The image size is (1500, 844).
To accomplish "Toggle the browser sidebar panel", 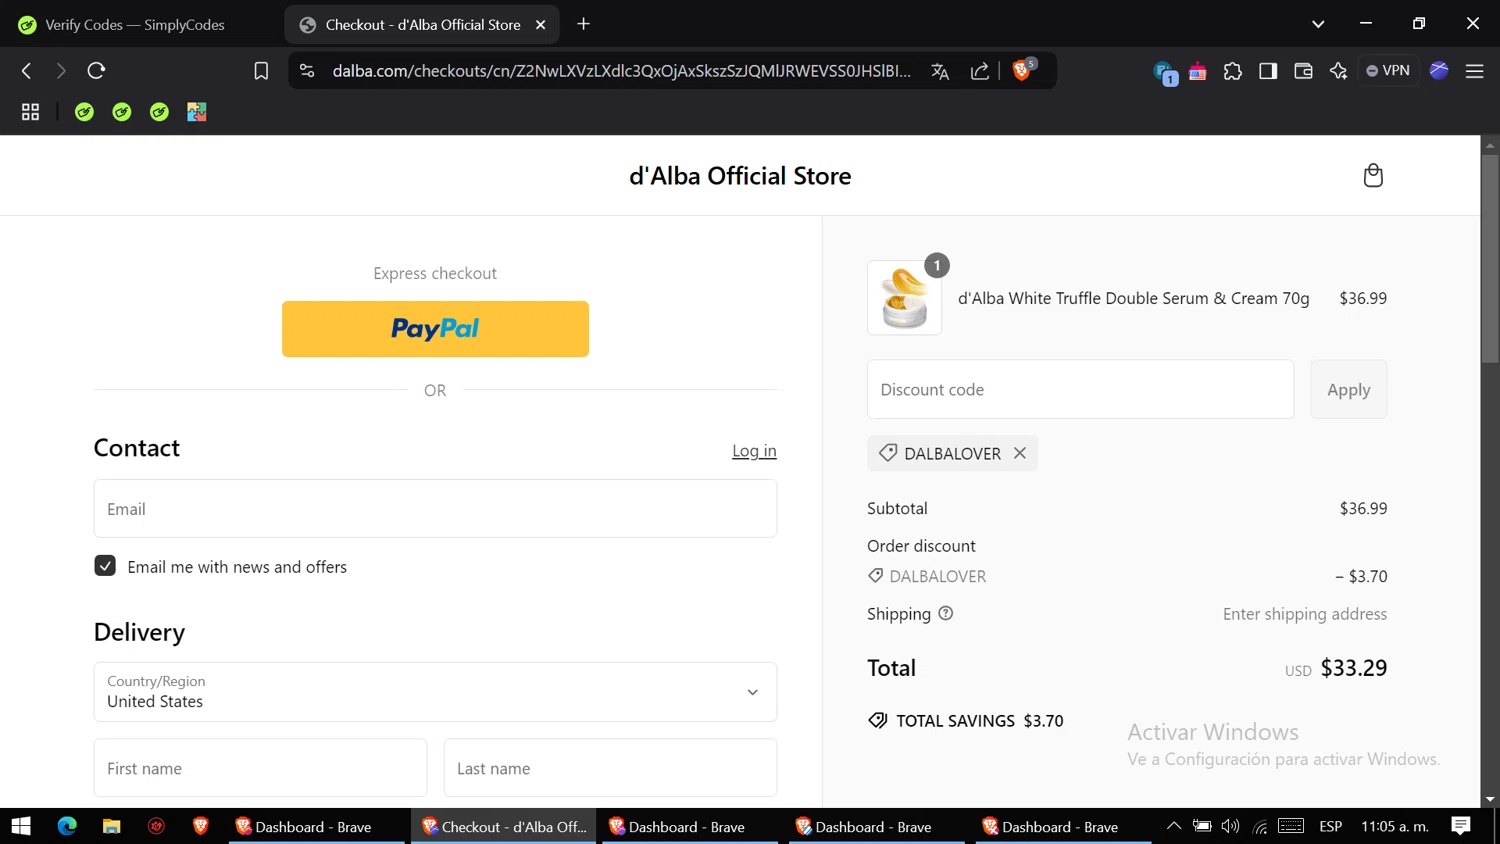I will tap(1268, 71).
